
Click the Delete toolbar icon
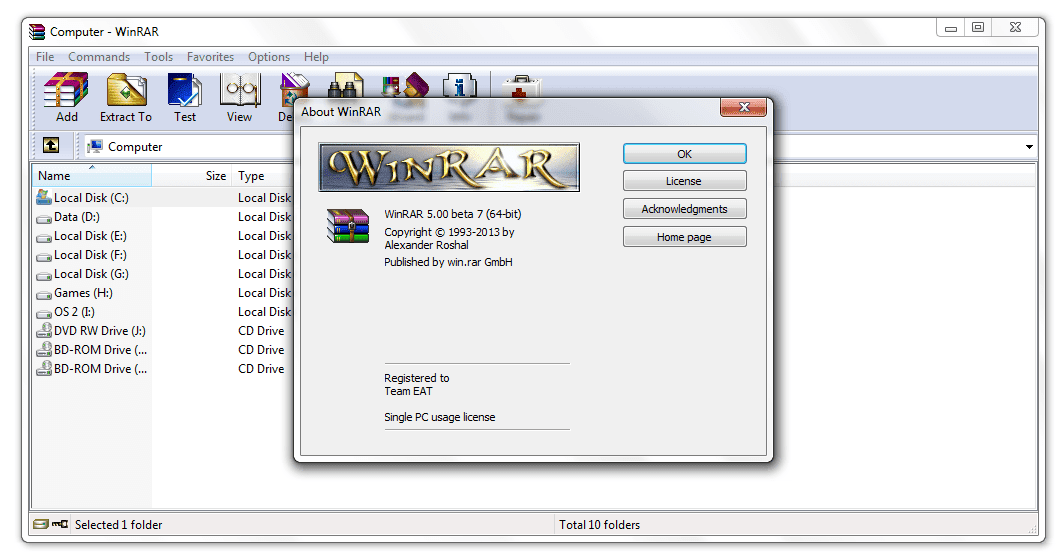[295, 86]
